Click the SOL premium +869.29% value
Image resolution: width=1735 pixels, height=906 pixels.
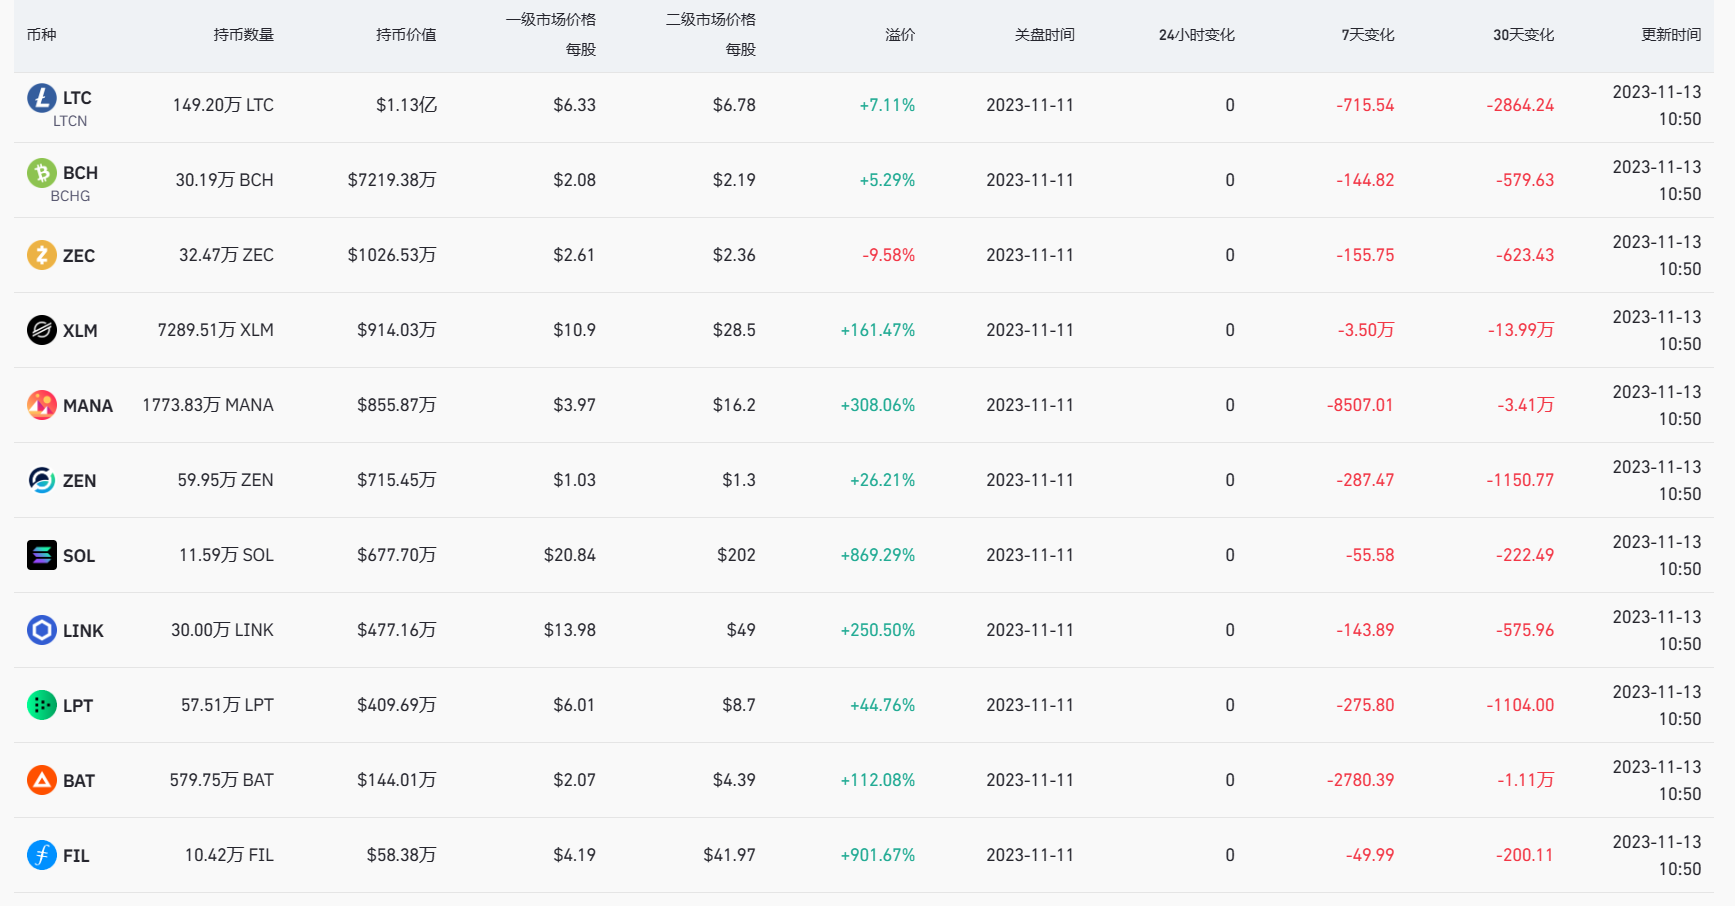[x=877, y=555]
